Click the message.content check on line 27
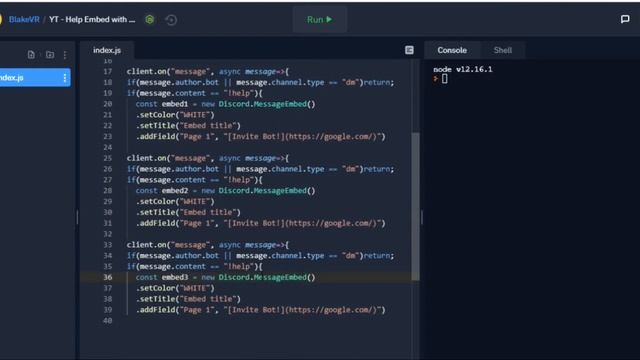This screenshot has height=360, width=640. click(x=195, y=180)
